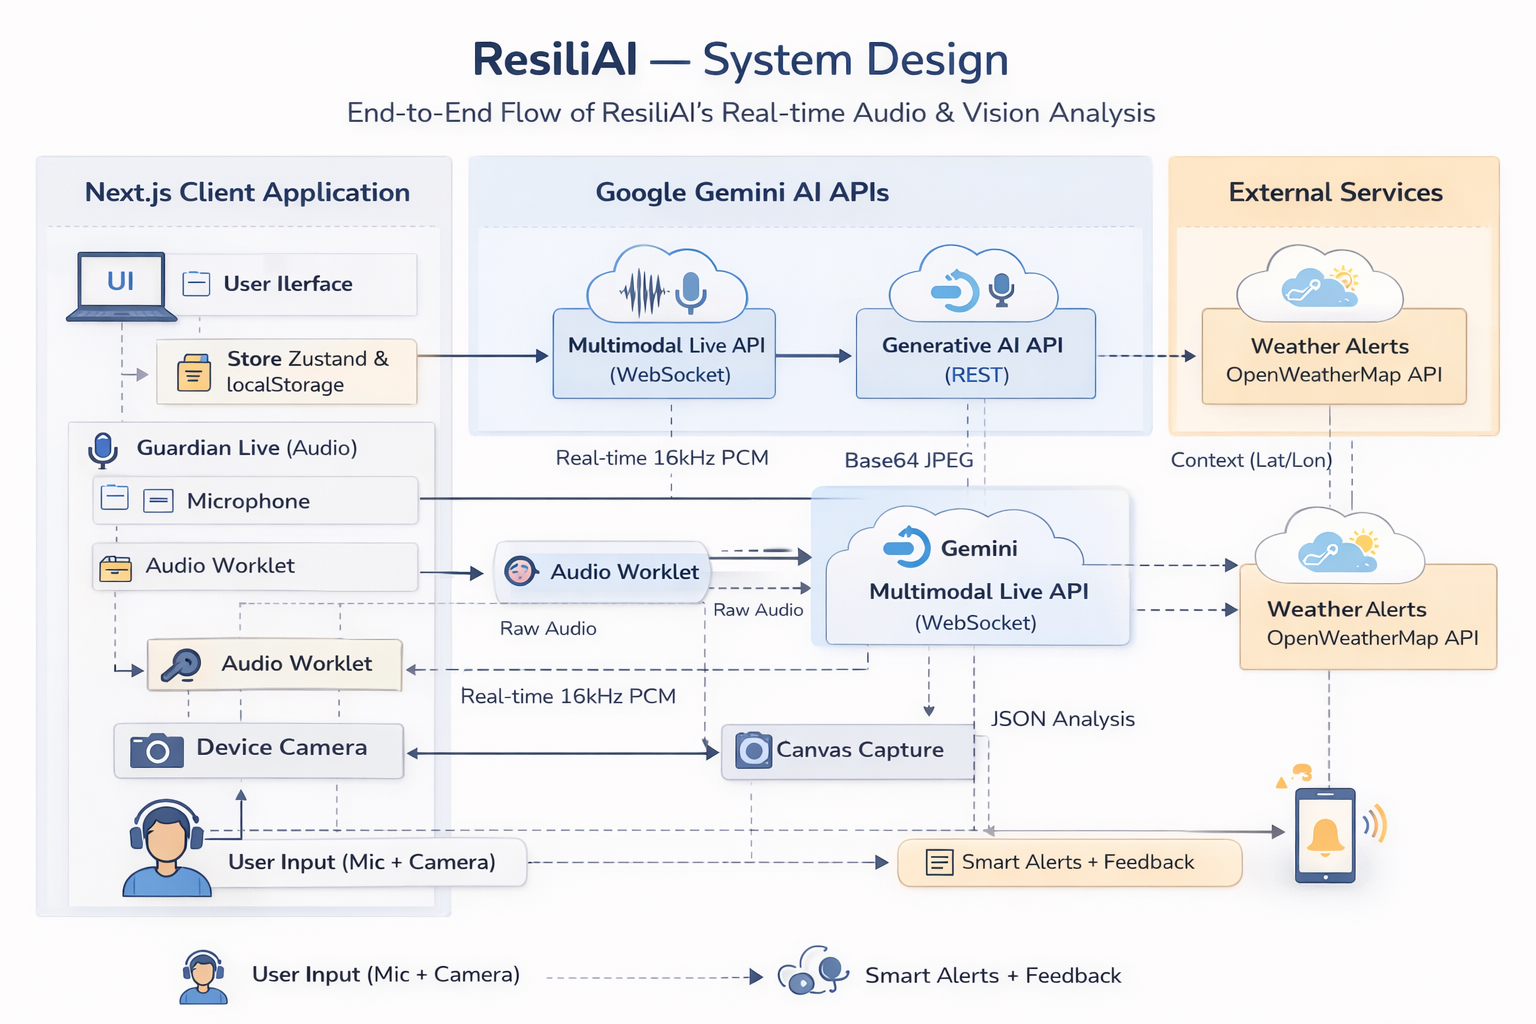Image resolution: width=1536 pixels, height=1024 pixels.
Task: Click the microphone icon beside Guardian Live
Action: point(102,450)
